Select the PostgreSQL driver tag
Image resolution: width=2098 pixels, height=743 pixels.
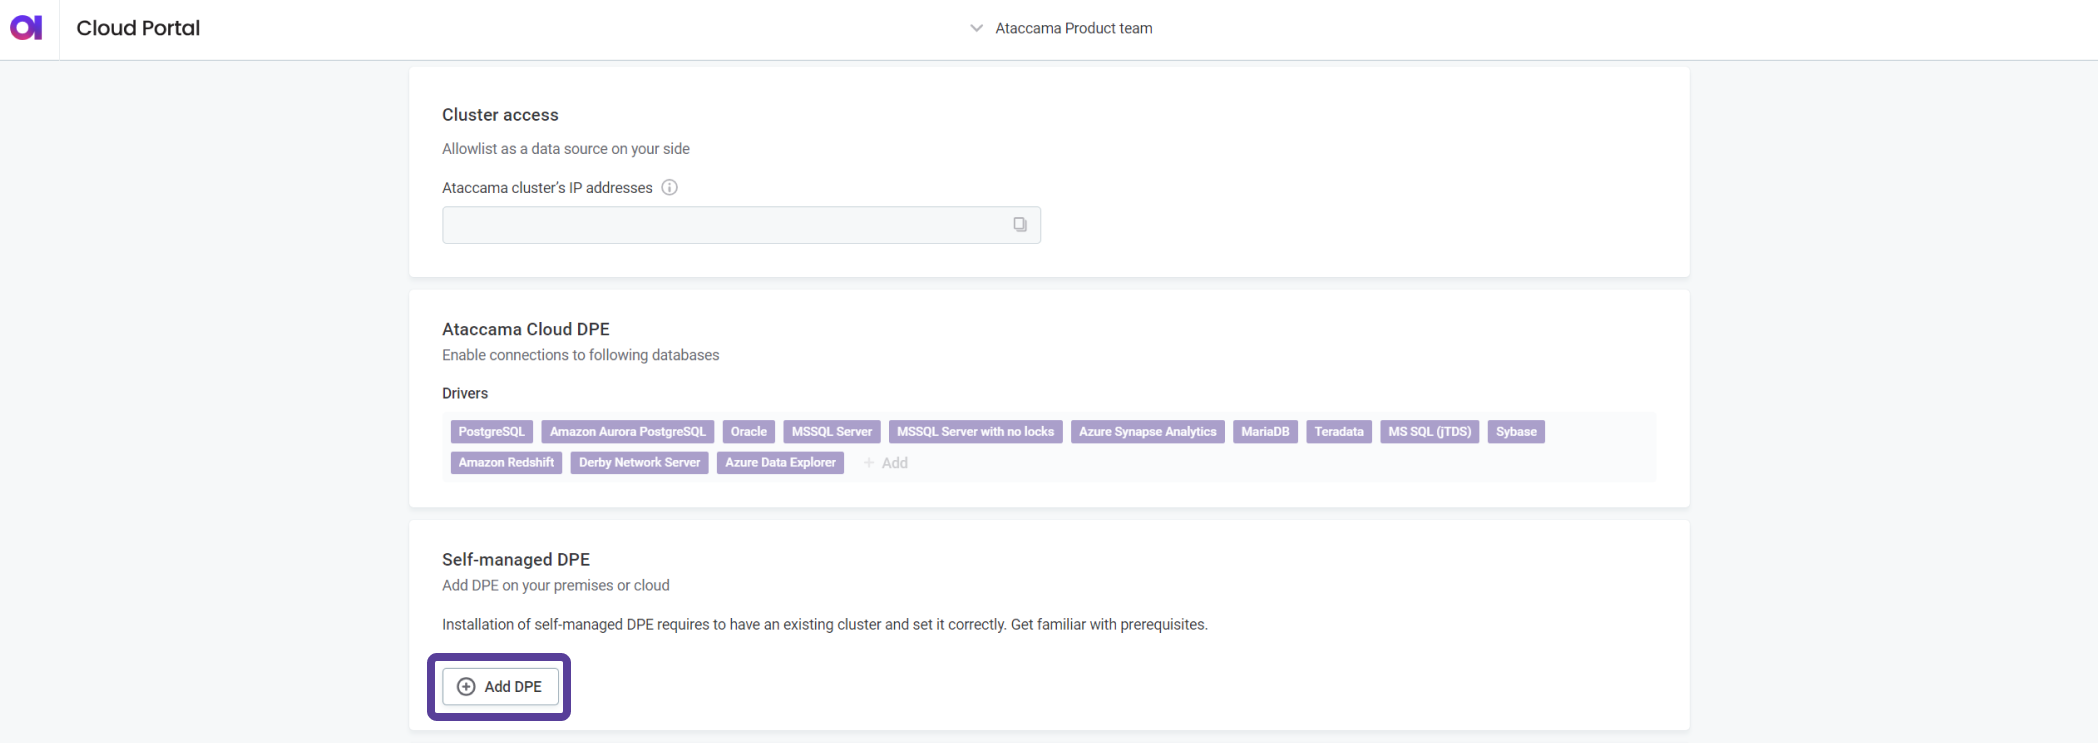[491, 432]
